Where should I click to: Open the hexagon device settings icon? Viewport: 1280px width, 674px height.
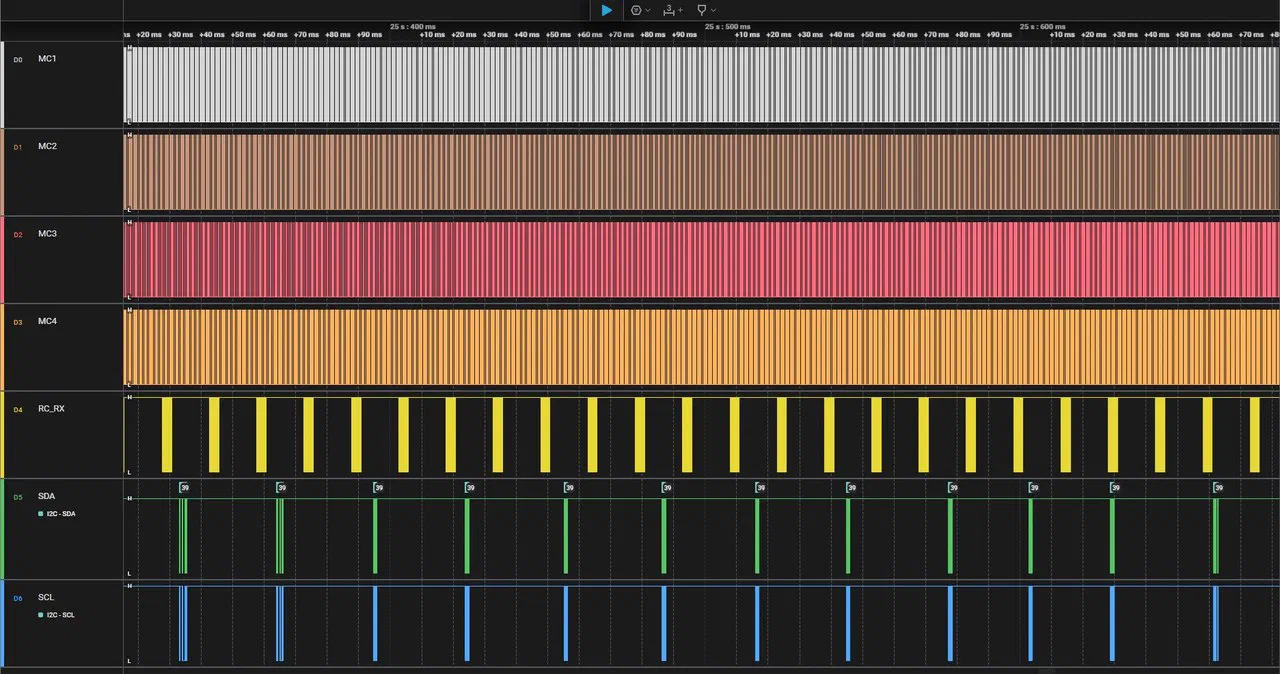636,10
